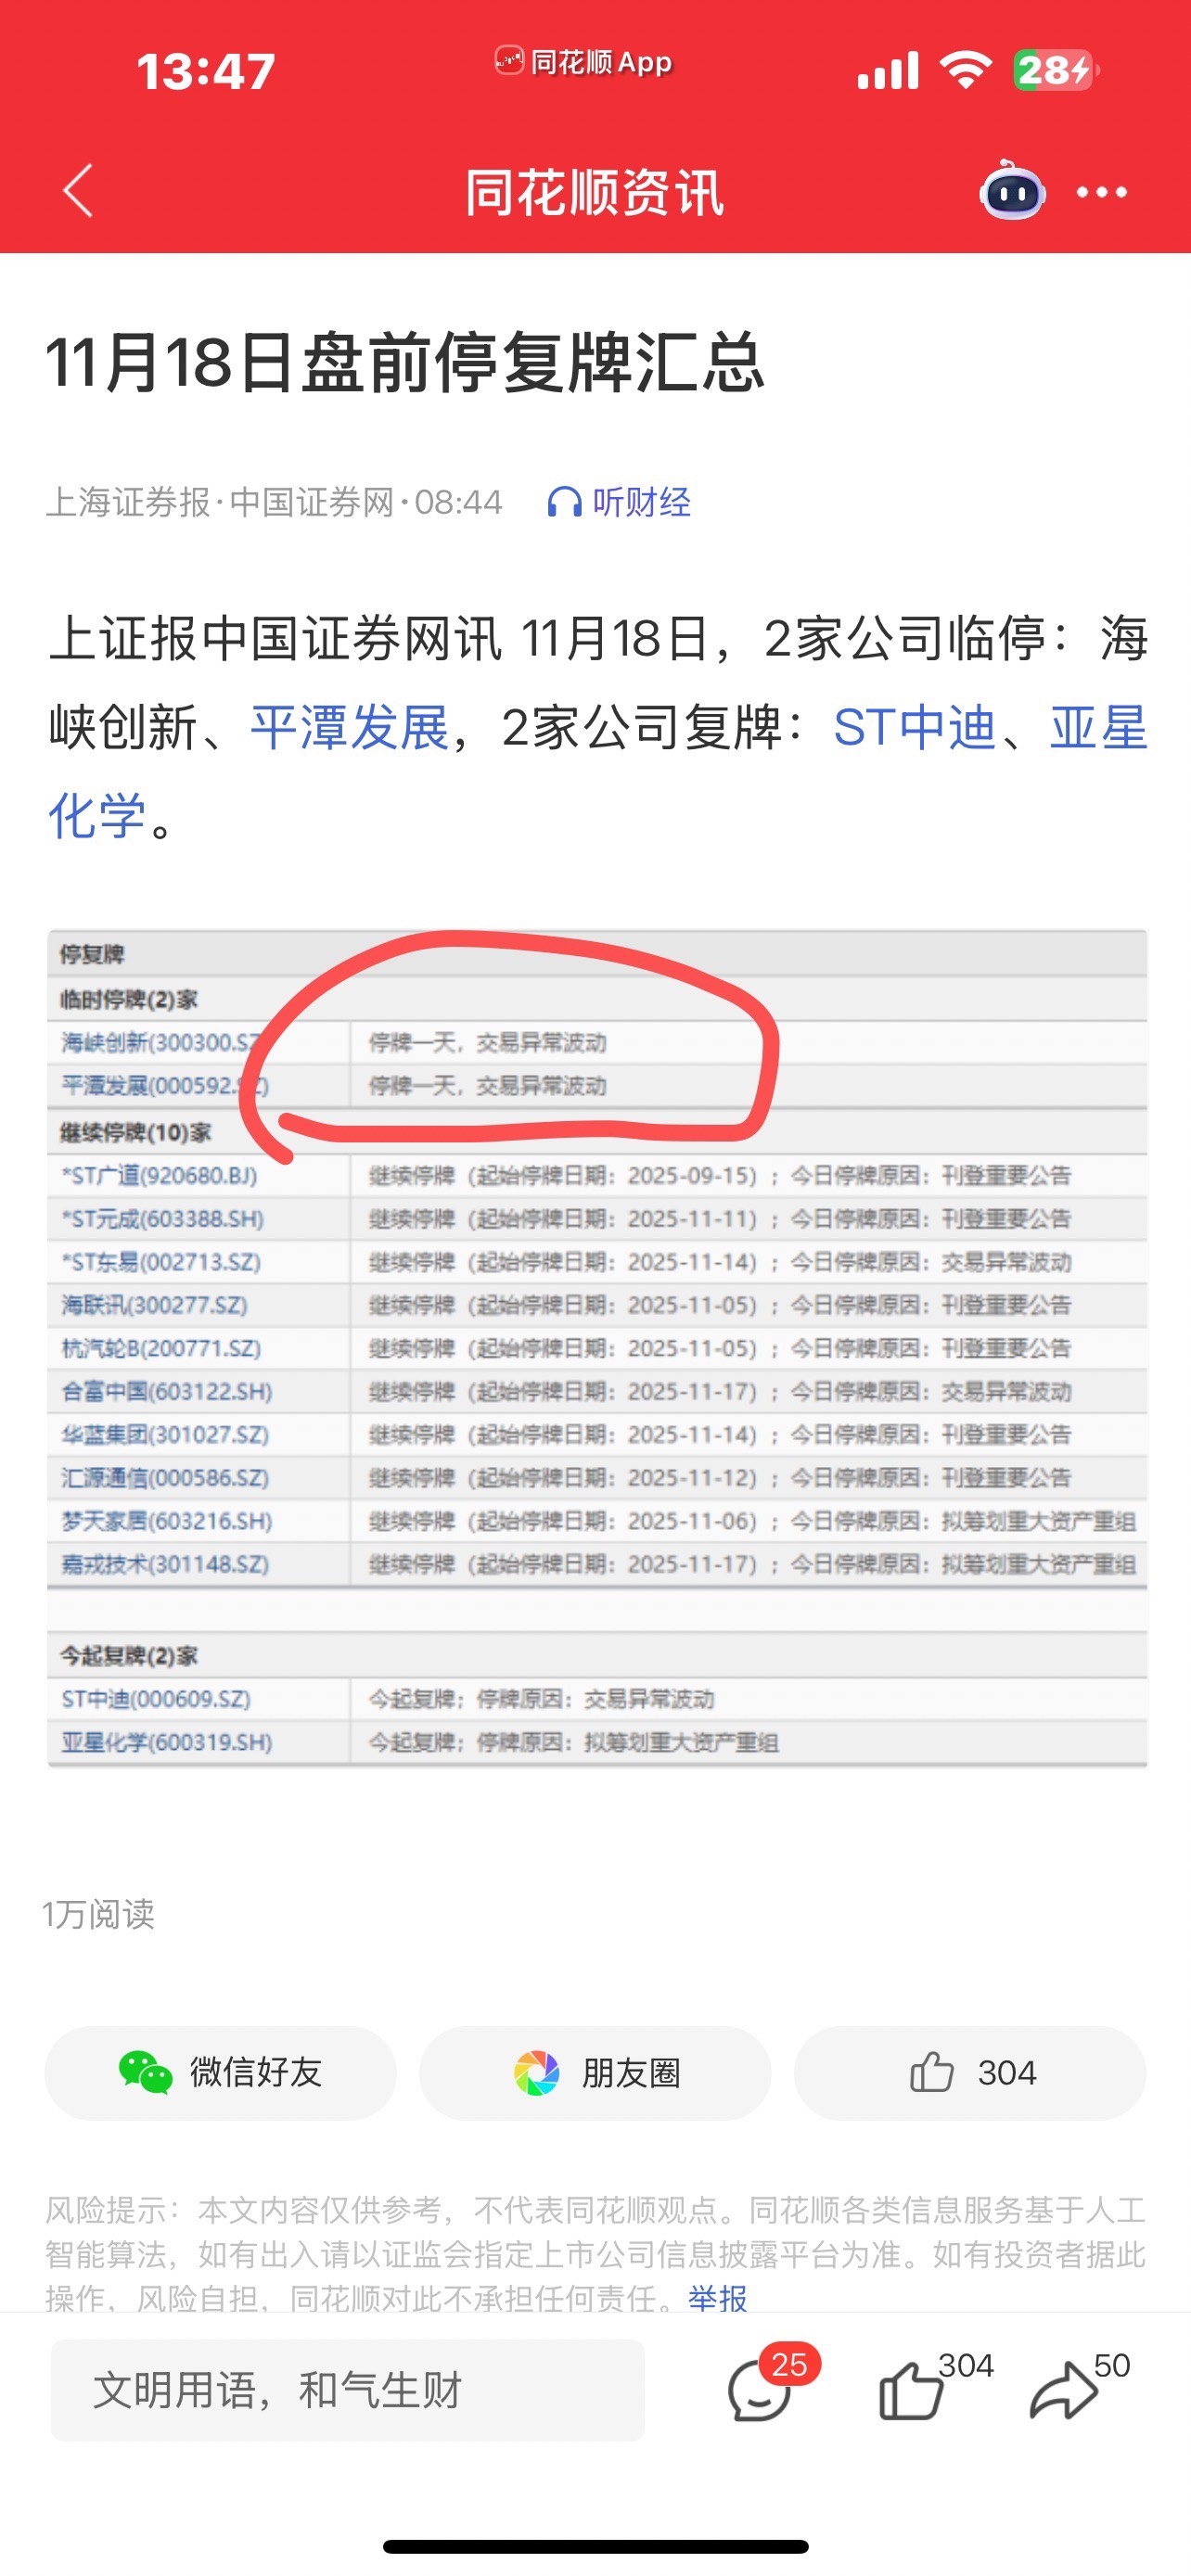Tap the 亚星化学(600319.SH) table row

tap(597, 1742)
